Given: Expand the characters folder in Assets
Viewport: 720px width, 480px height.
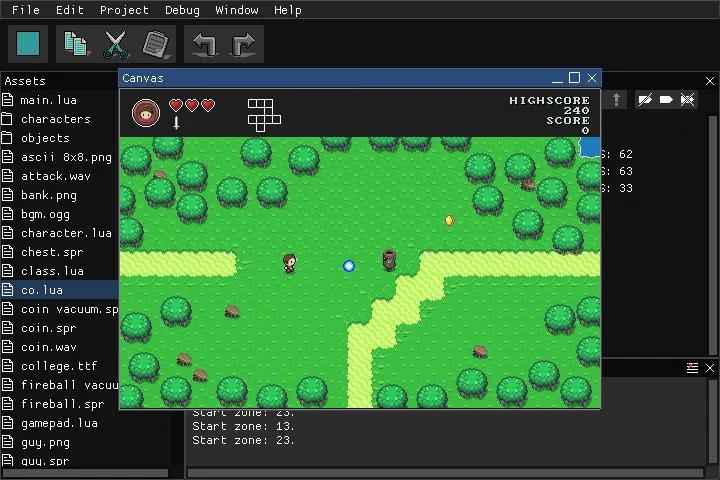Looking at the screenshot, I should [x=55, y=119].
